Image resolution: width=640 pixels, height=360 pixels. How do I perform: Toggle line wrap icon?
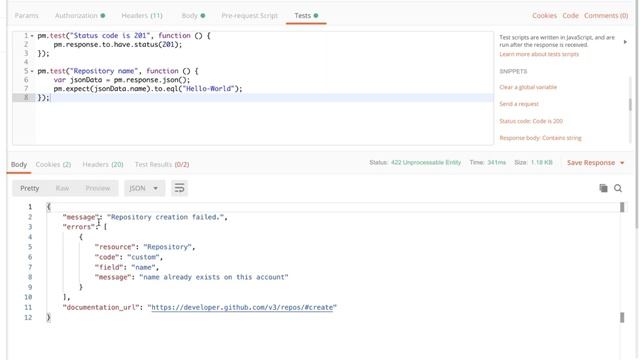(x=179, y=188)
